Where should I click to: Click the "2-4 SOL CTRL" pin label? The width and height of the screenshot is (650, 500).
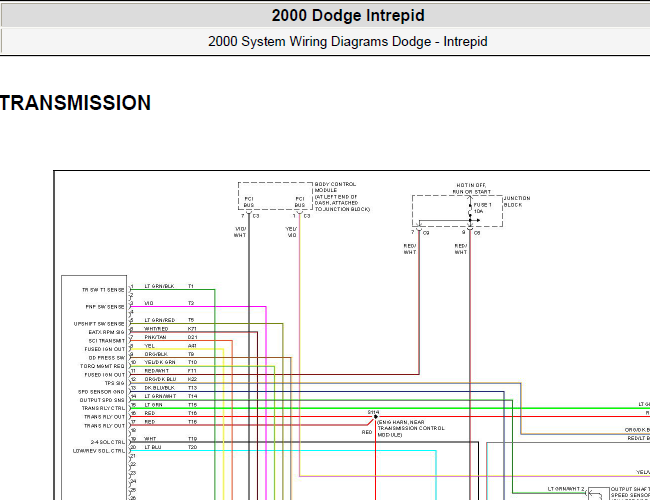point(108,442)
